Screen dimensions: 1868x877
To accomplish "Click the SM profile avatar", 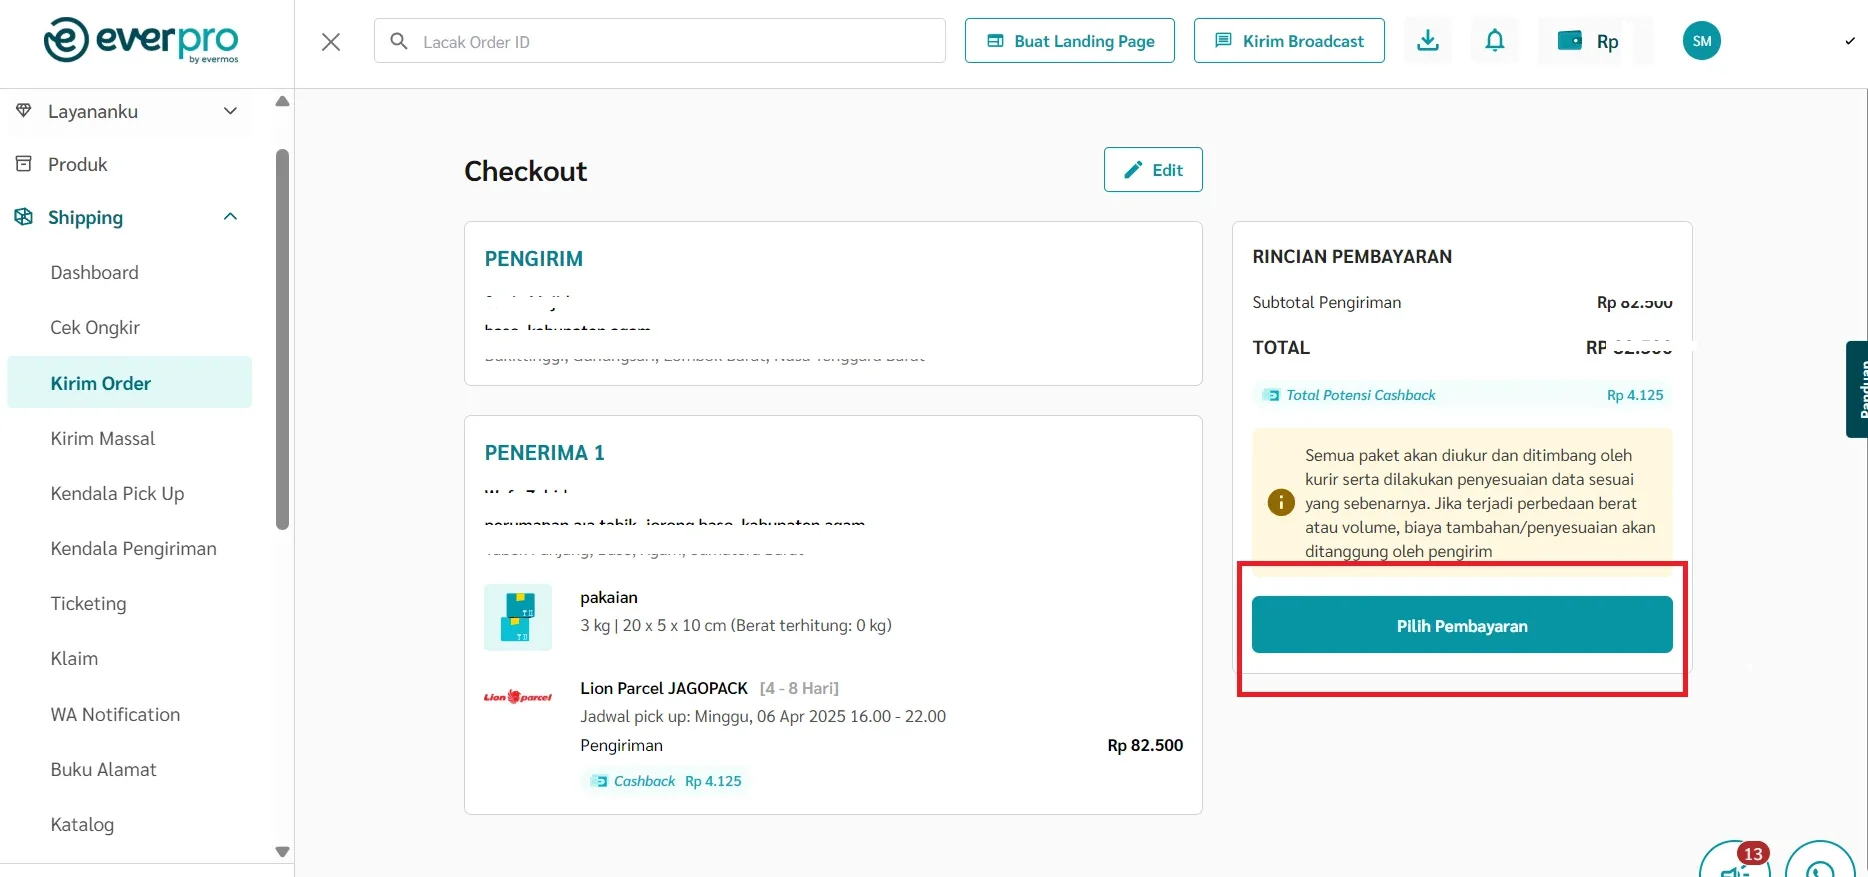I will click(x=1701, y=41).
